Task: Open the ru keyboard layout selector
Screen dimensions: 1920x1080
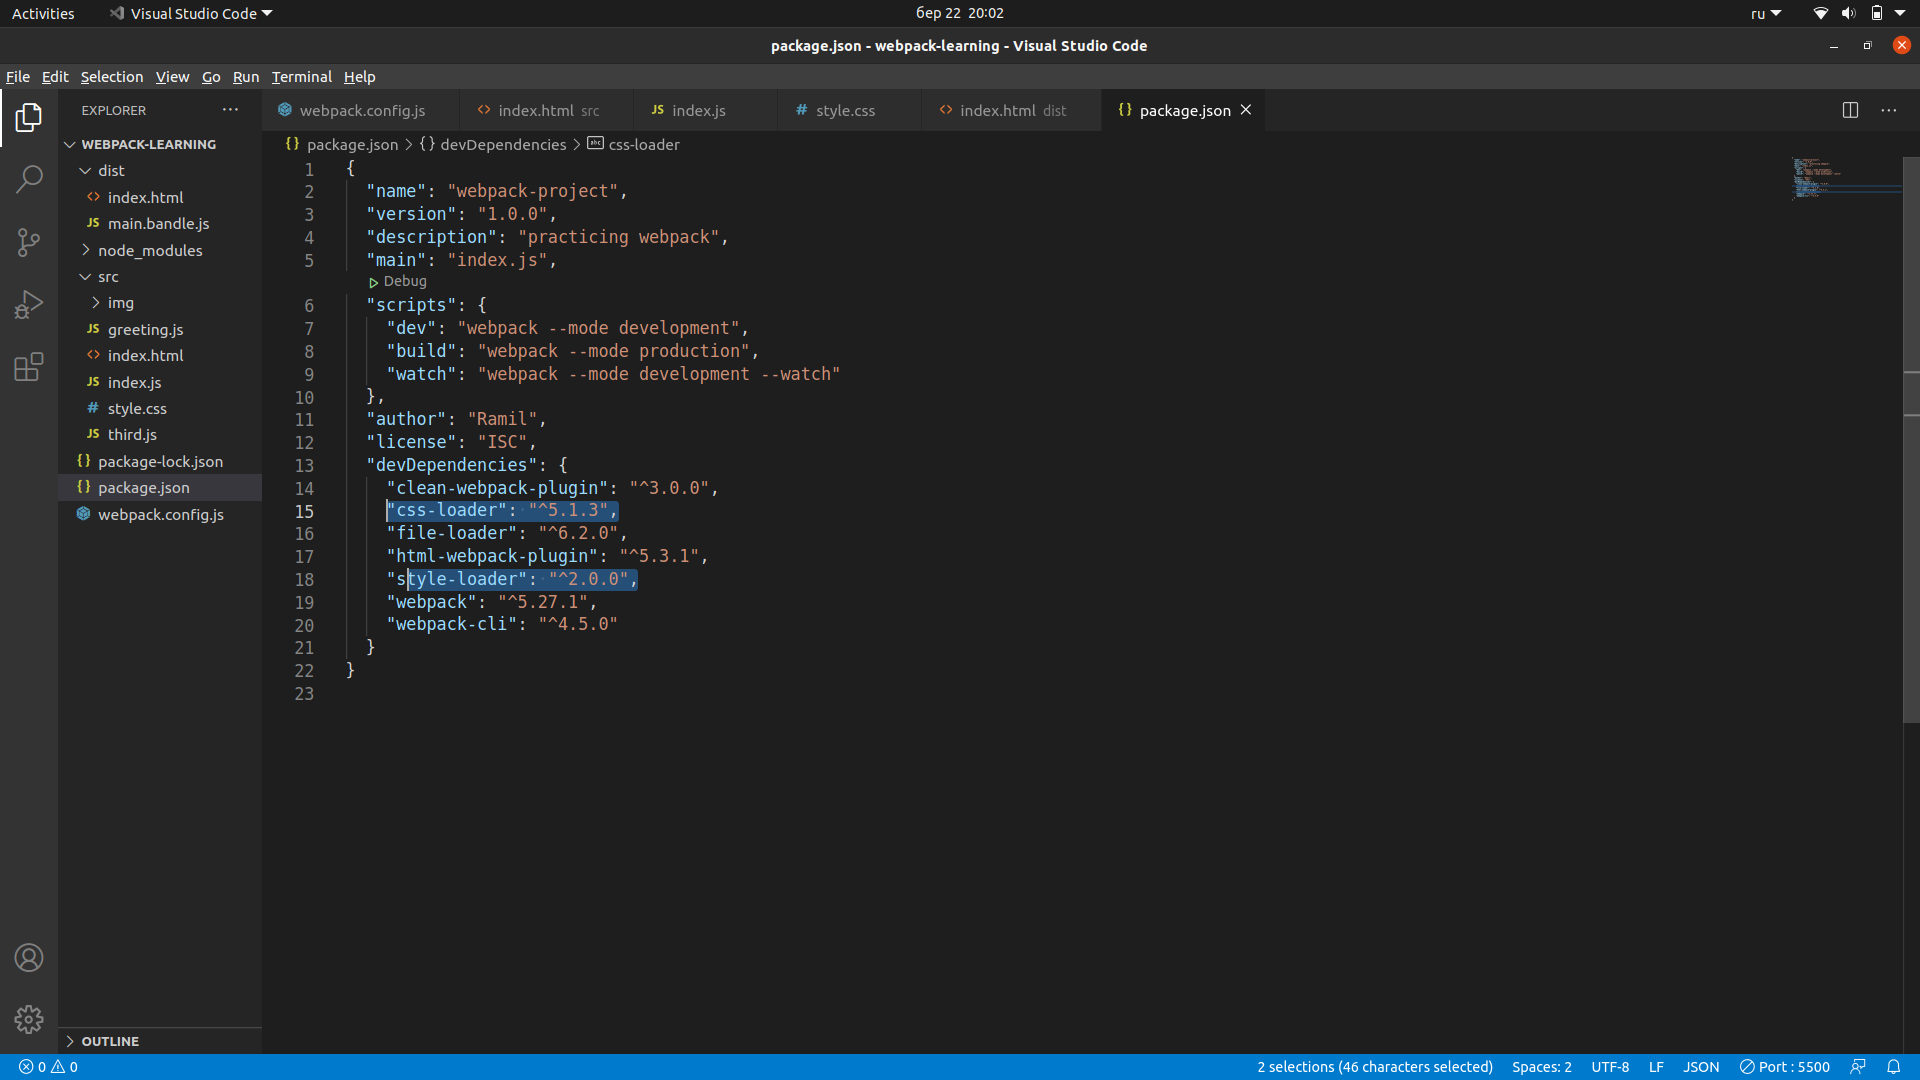Action: [x=1765, y=13]
